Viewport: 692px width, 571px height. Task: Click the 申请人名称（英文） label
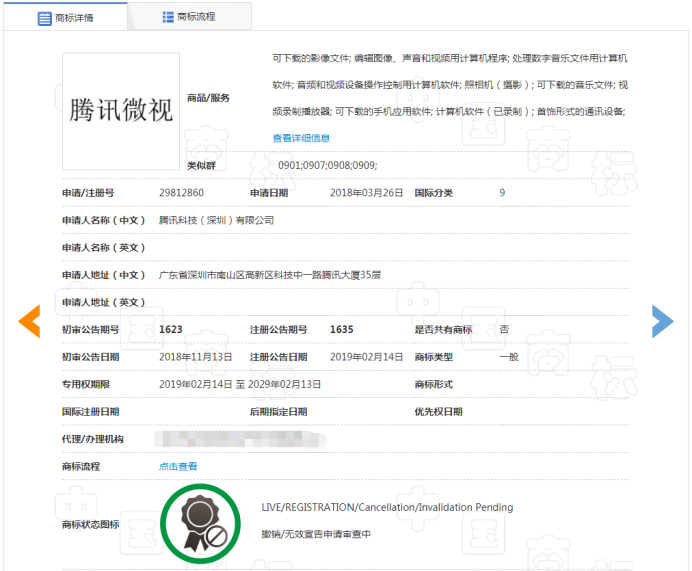[x=103, y=248]
